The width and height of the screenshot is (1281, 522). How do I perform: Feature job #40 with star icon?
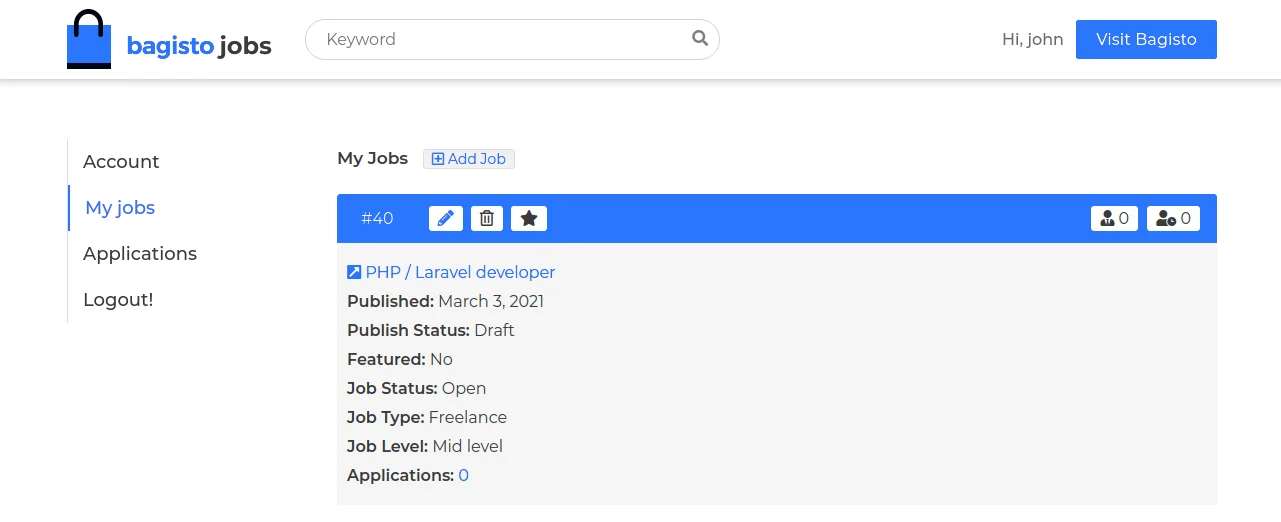point(529,218)
